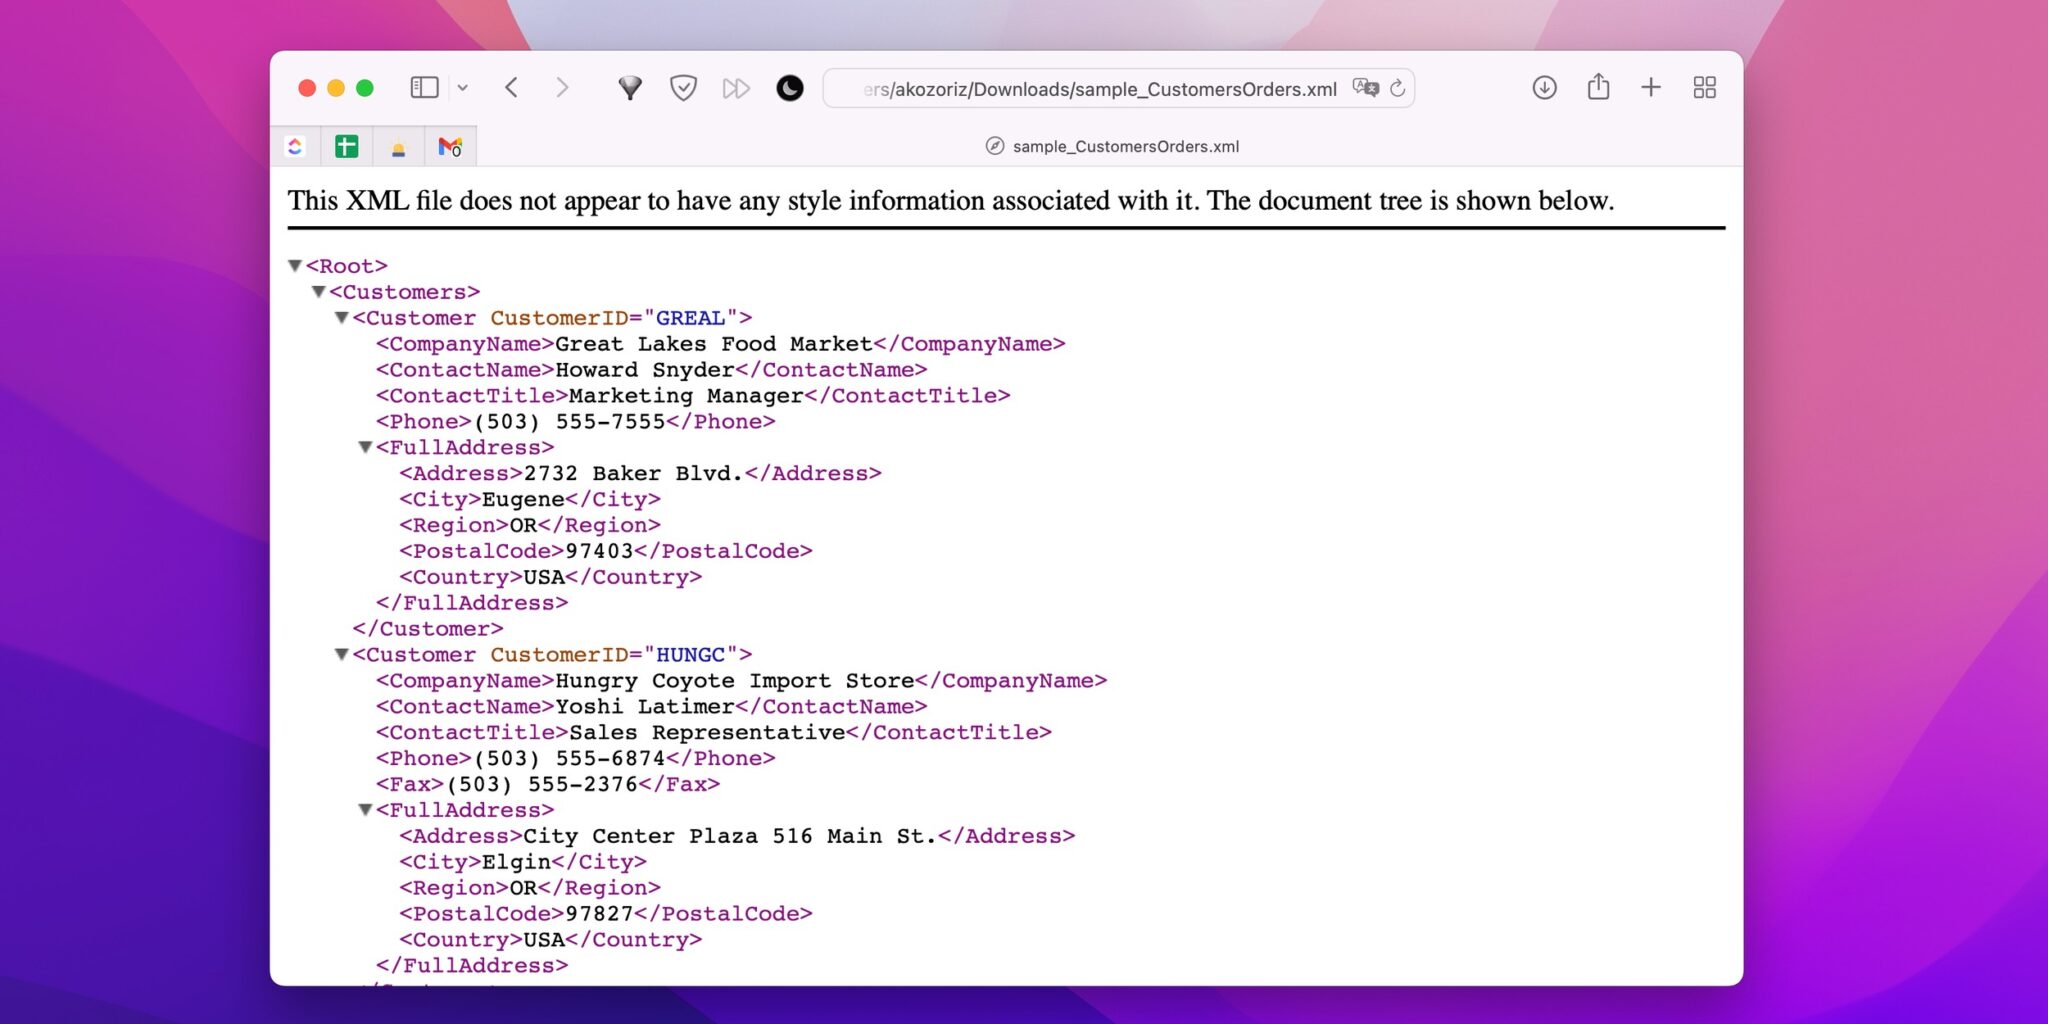Toggle the Safari sidebar
Image resolution: width=2048 pixels, height=1024 pixels.
(x=424, y=88)
